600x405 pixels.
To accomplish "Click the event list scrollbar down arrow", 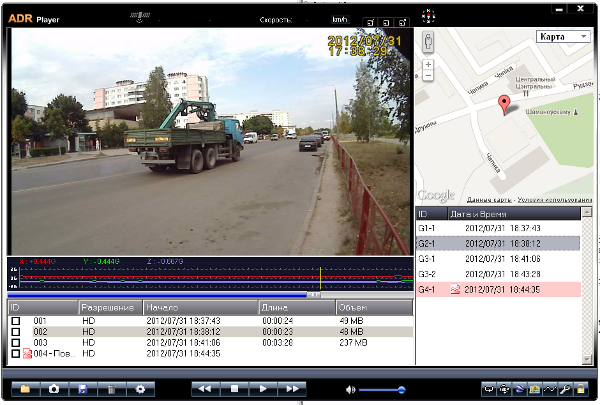I will pyautogui.click(x=587, y=359).
